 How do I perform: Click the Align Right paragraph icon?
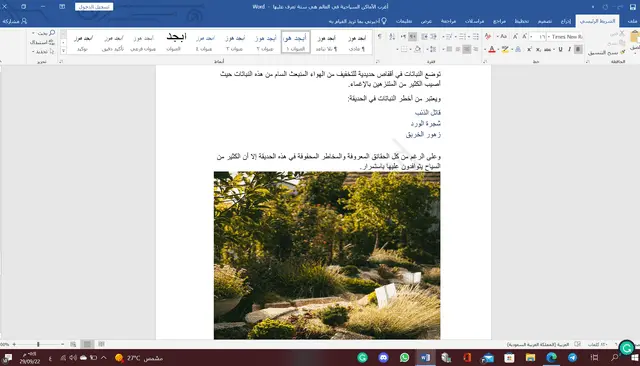(476, 49)
